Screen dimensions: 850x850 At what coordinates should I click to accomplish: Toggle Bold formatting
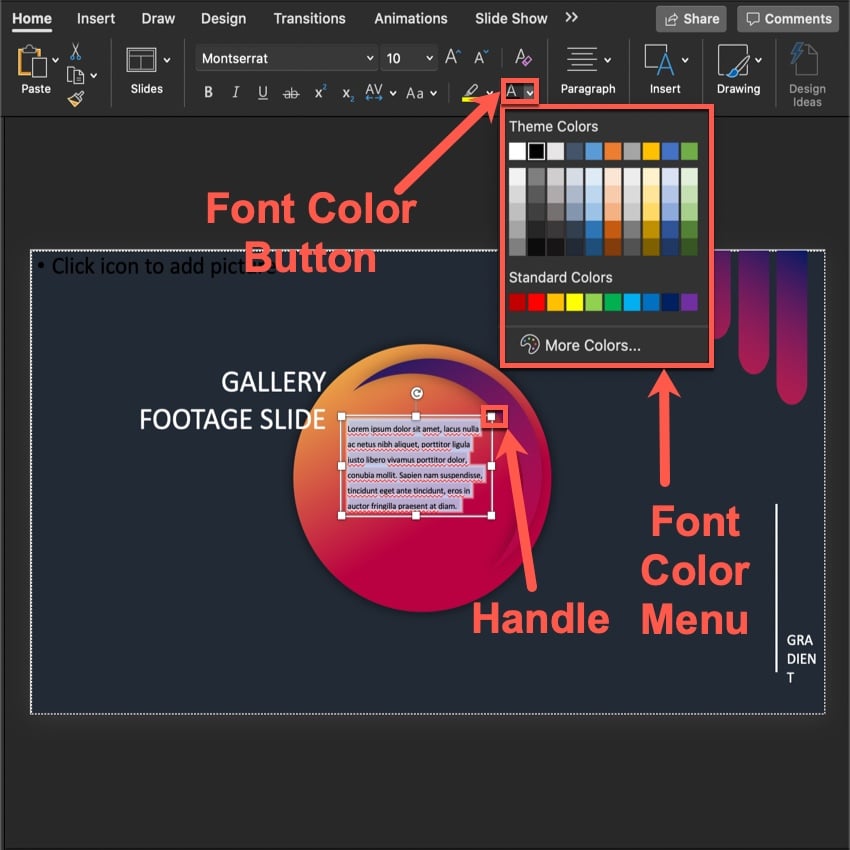[208, 93]
